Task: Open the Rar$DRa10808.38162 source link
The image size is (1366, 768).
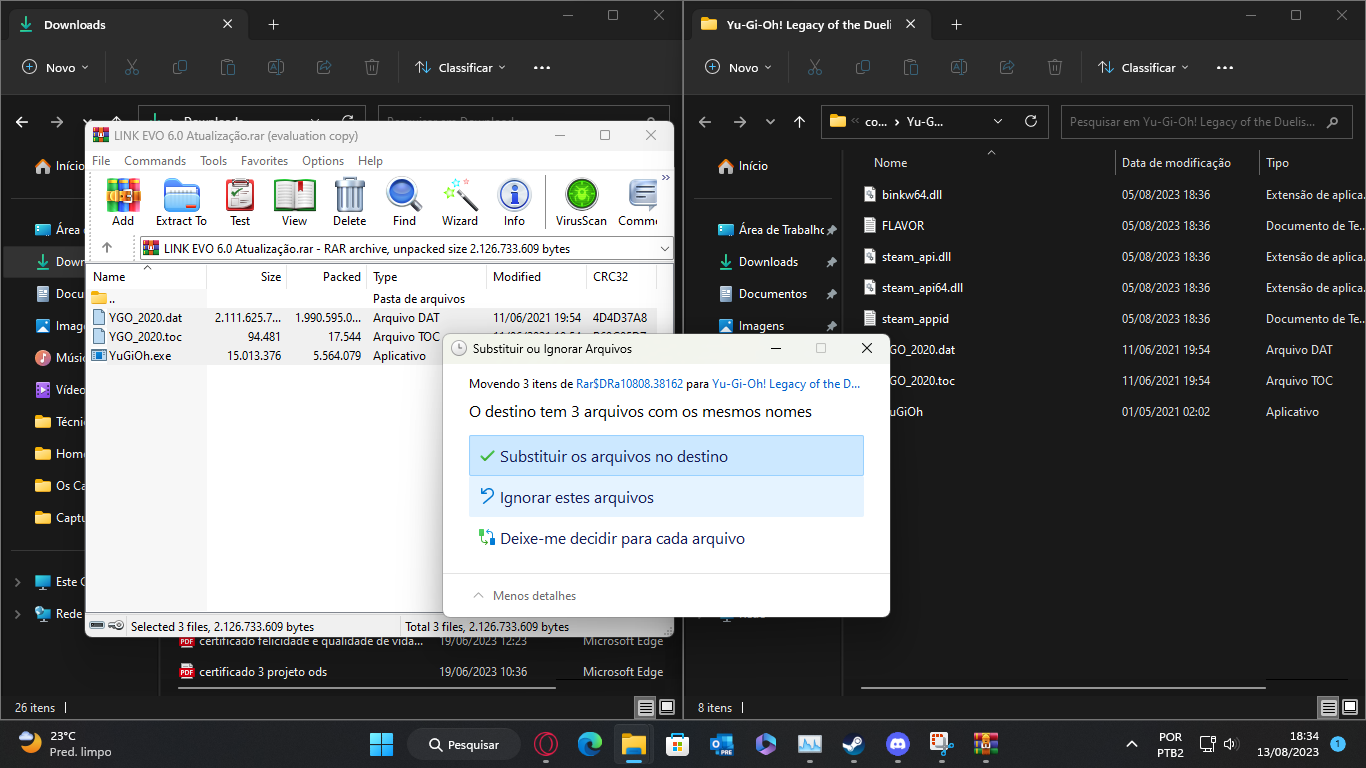Action: point(629,383)
